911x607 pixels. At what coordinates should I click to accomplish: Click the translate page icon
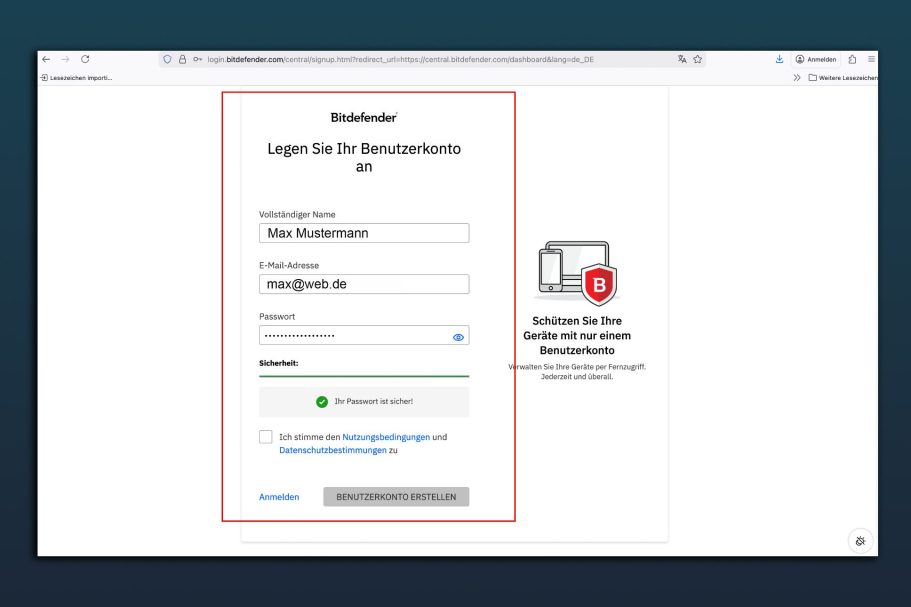[x=682, y=59]
